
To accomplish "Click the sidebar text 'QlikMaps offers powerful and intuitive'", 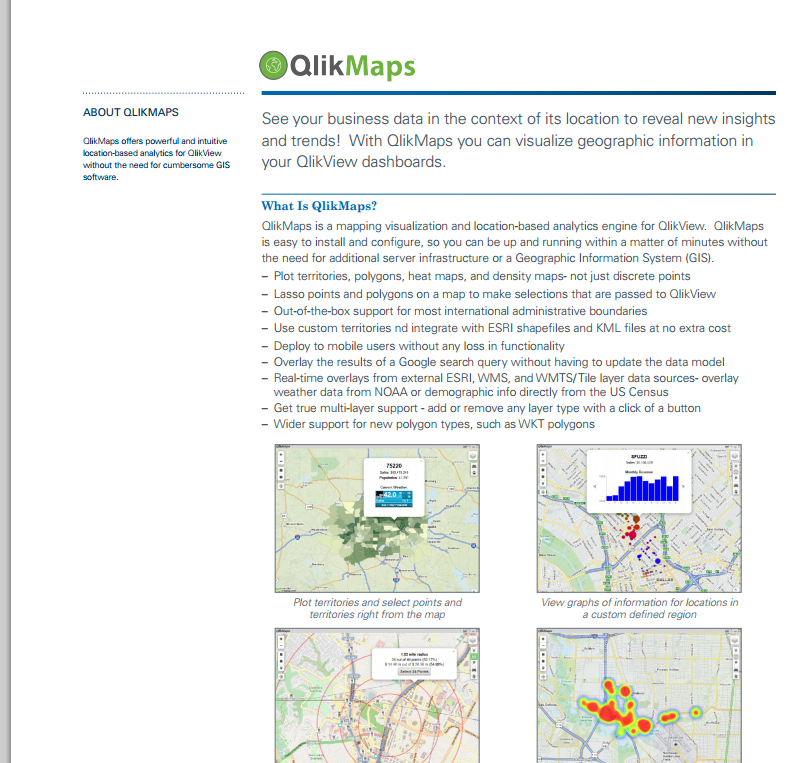I will pyautogui.click(x=155, y=141).
